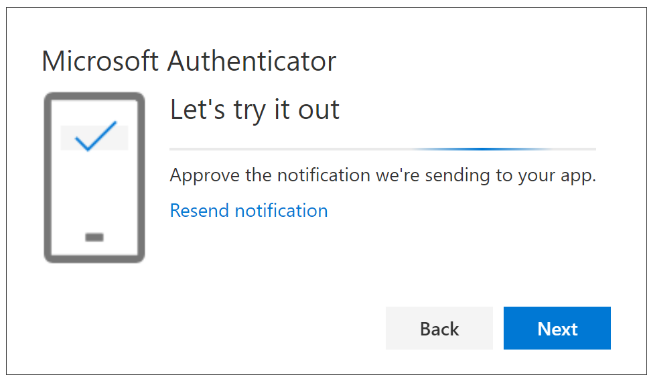Click the Next button

coord(557,328)
